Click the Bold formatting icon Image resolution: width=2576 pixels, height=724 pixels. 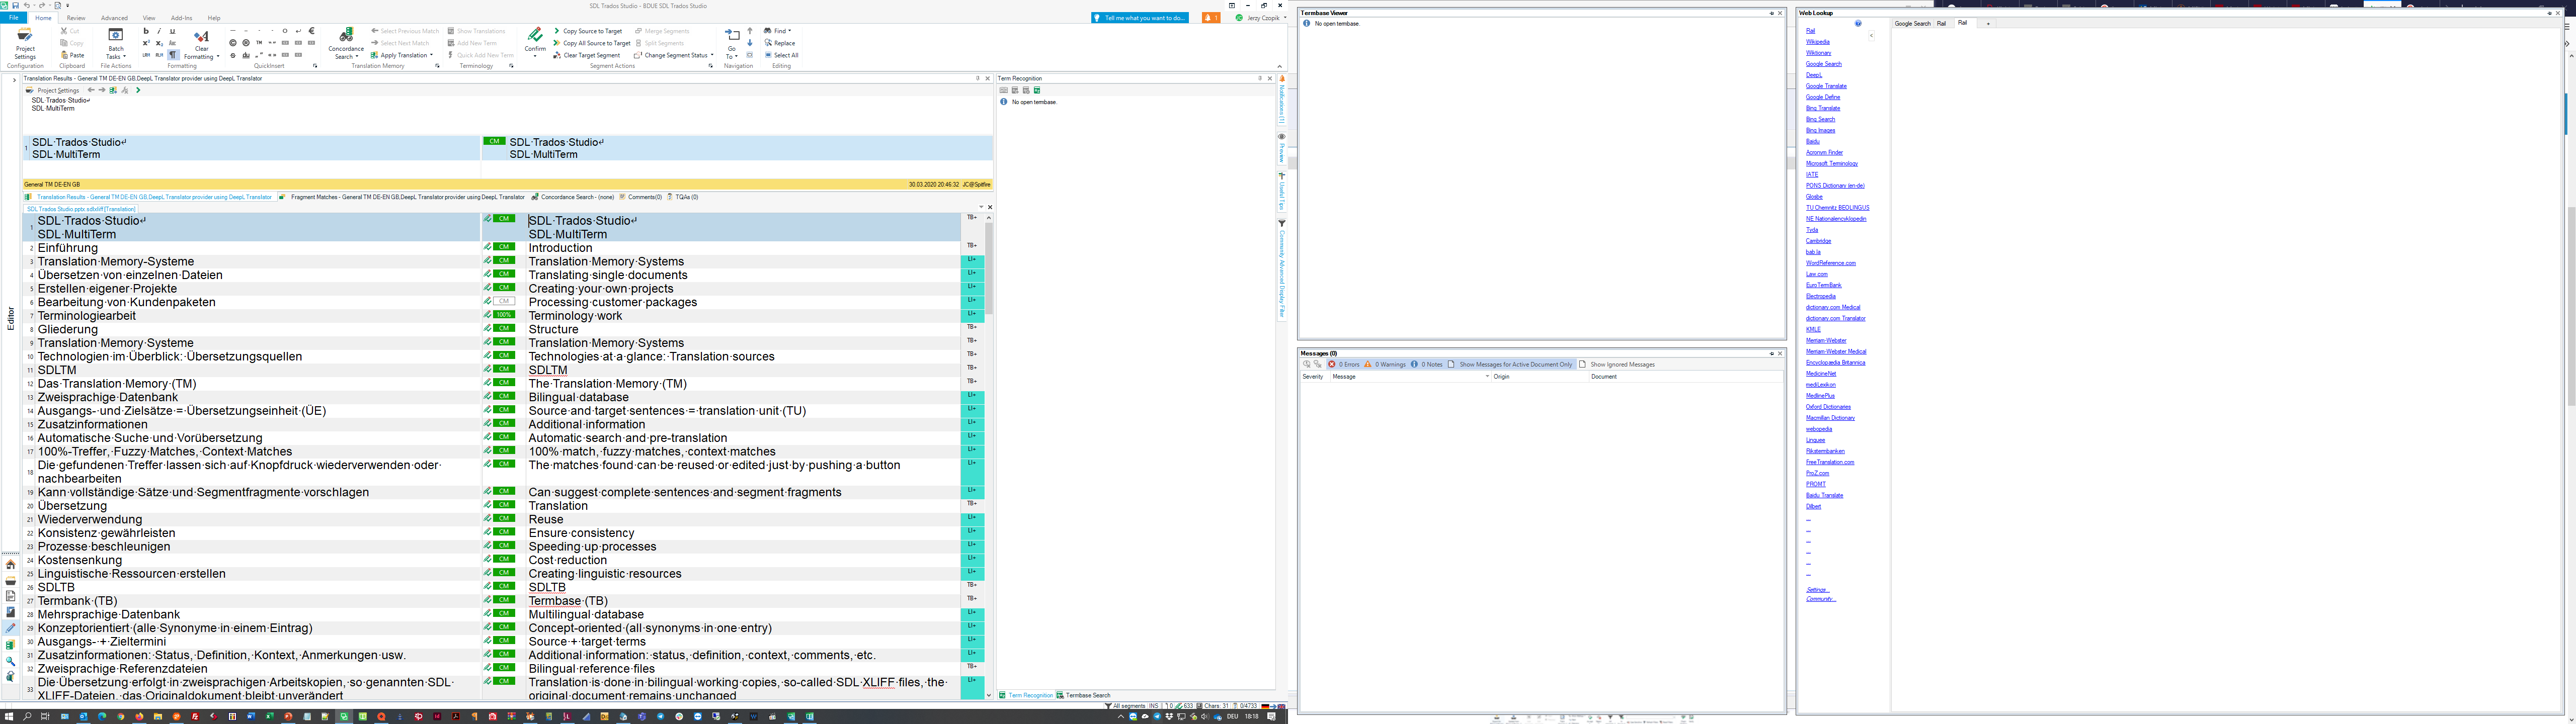point(146,31)
